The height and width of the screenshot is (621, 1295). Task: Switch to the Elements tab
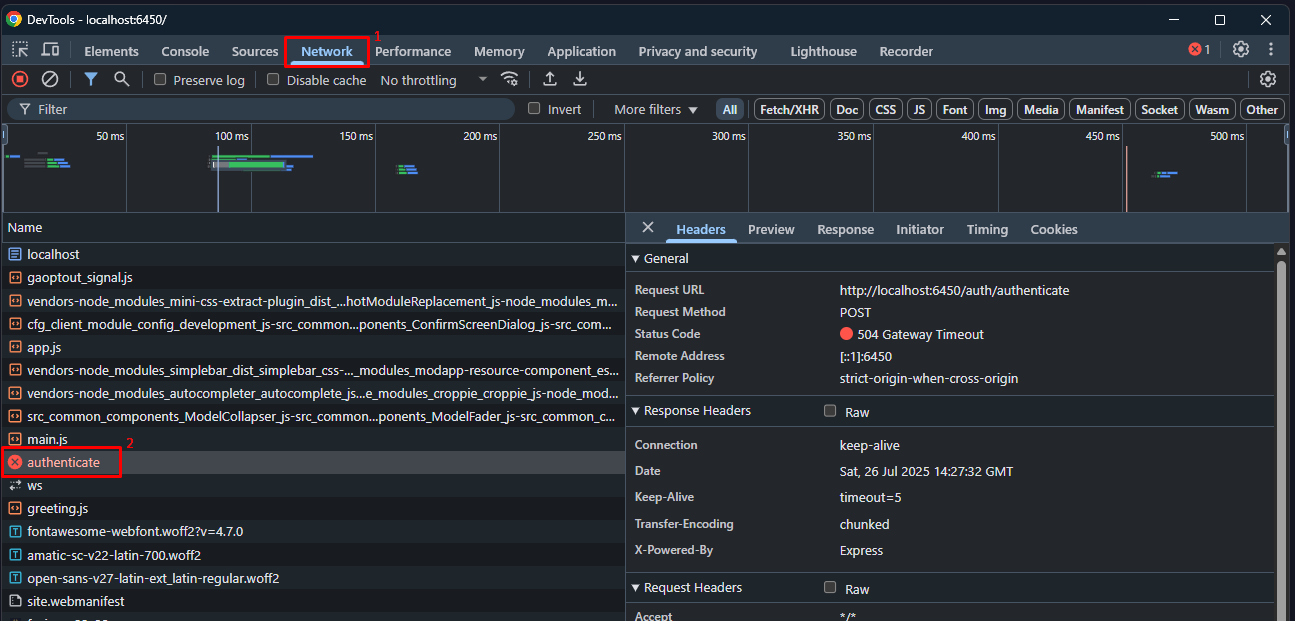(111, 51)
